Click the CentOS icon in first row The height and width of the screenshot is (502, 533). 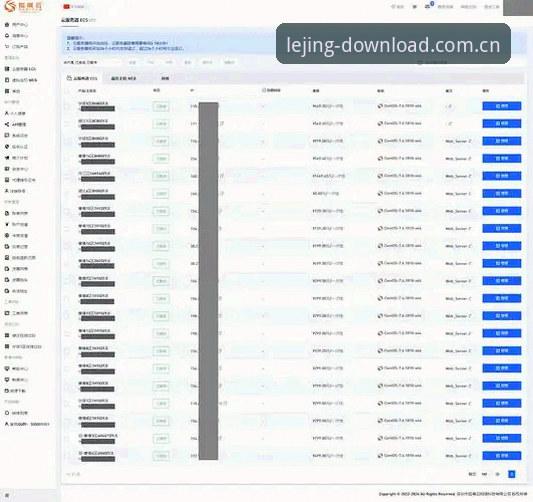pos(380,106)
